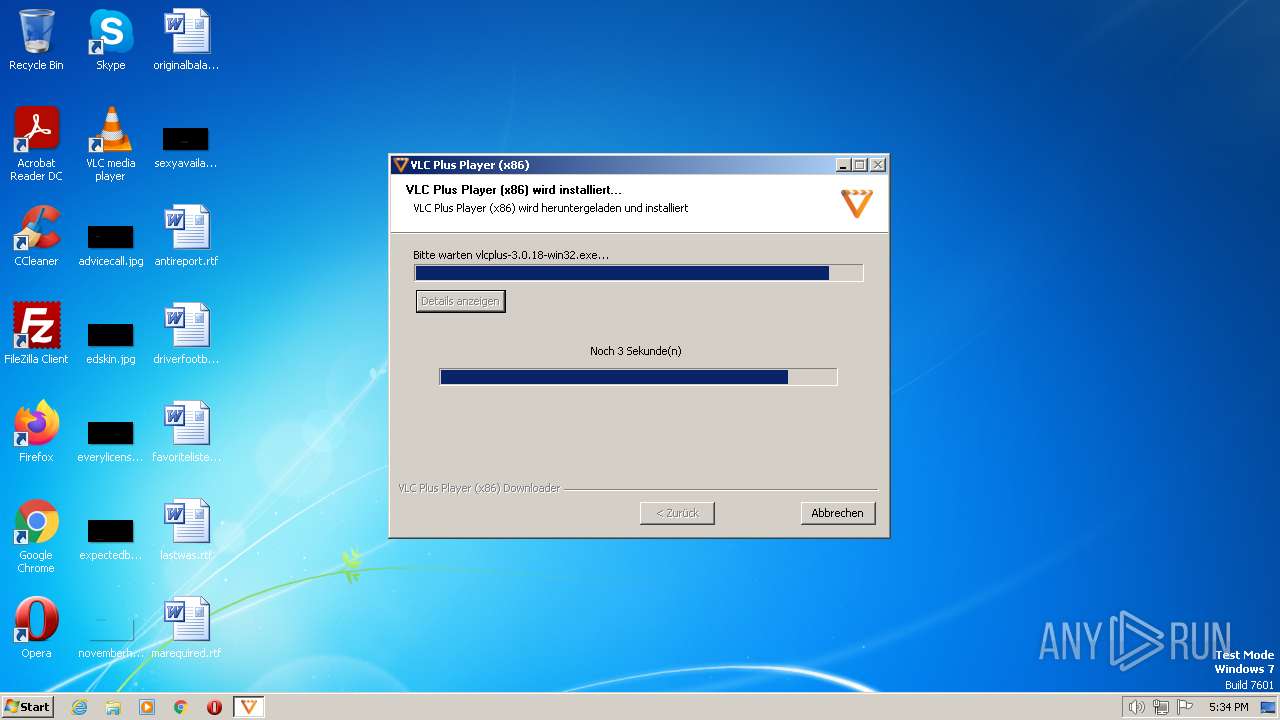
Task: Minimize the VLC Plus Player installer
Action: [843, 165]
